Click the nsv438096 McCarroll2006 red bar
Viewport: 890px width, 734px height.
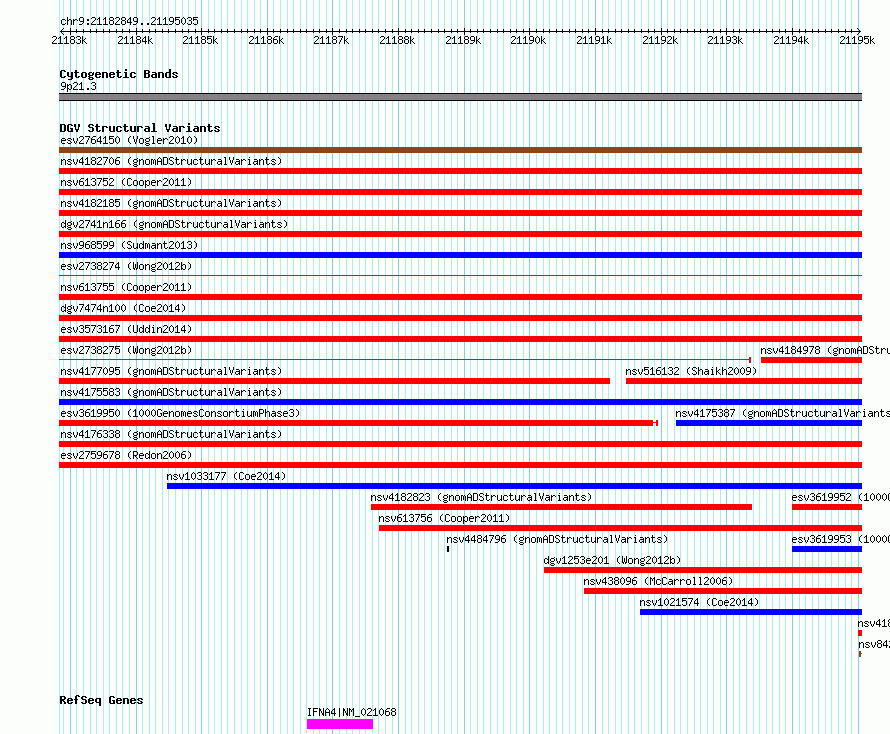click(723, 591)
